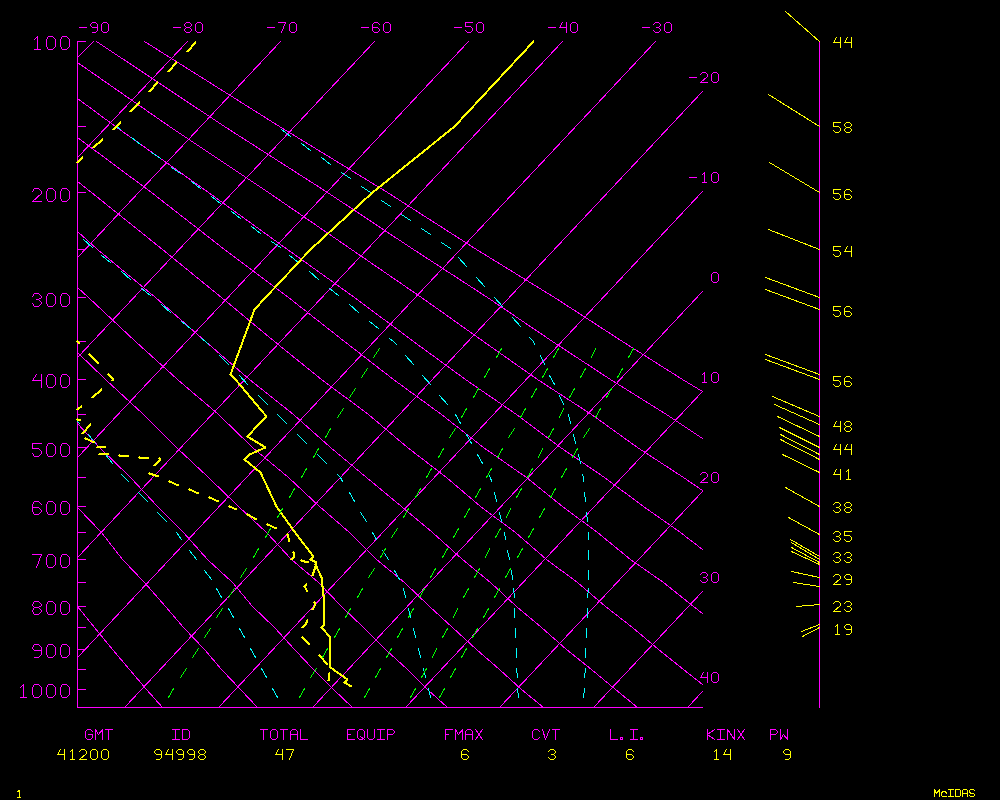
Task: Select the GMT header label
Action: pos(99,735)
